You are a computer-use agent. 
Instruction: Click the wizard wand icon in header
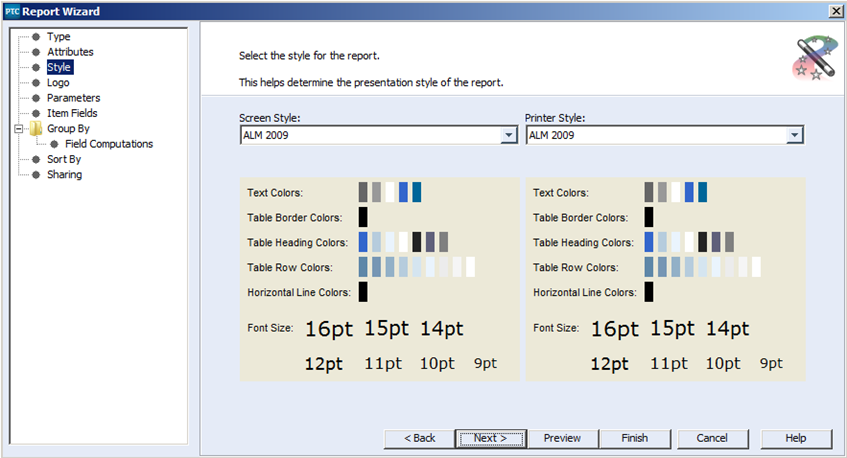click(x=813, y=59)
